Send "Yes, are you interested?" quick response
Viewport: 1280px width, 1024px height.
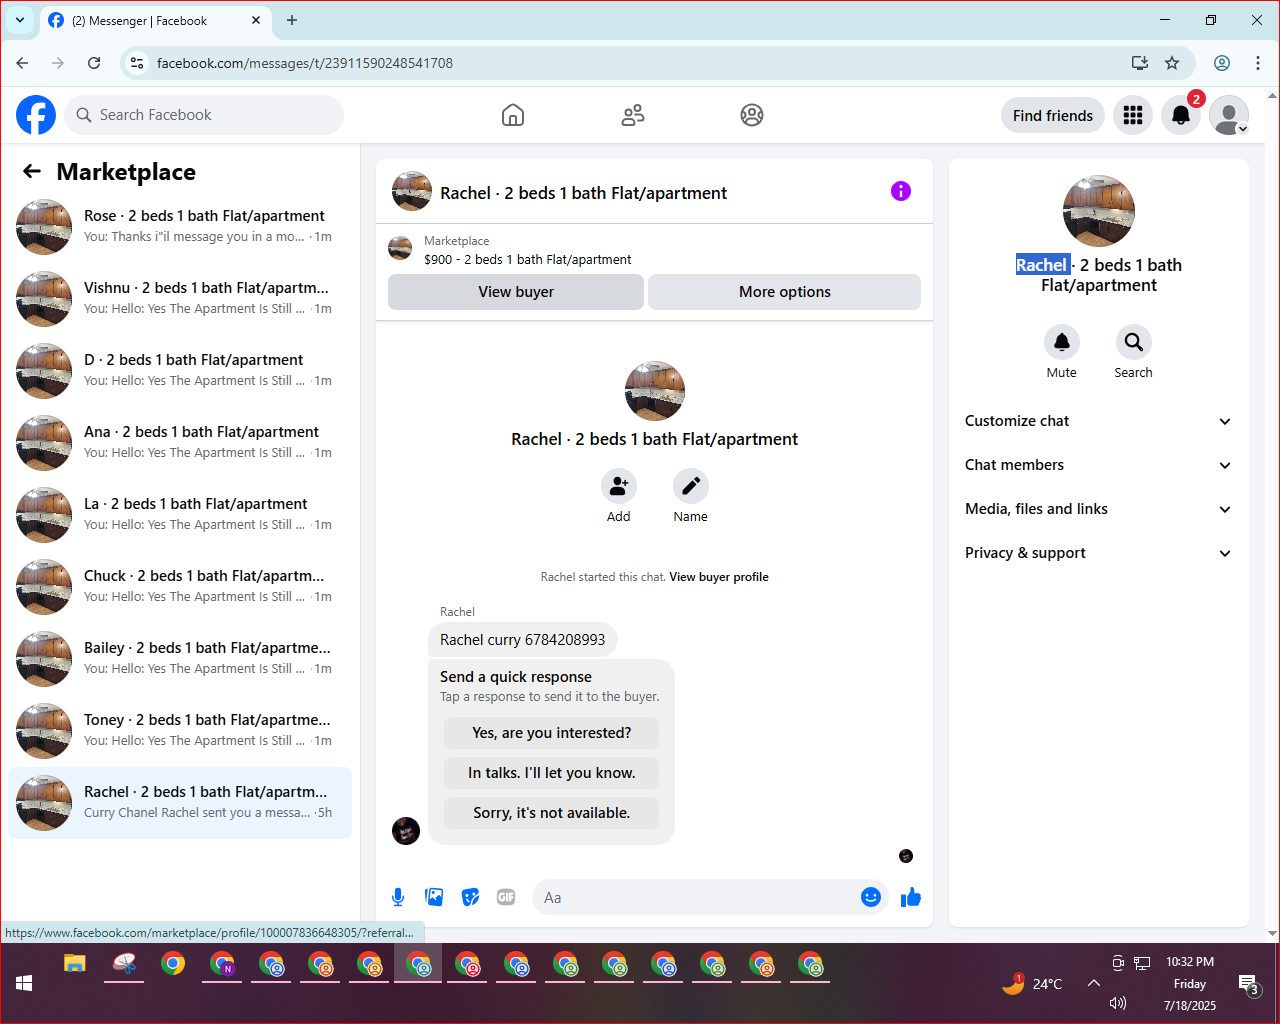tap(552, 733)
